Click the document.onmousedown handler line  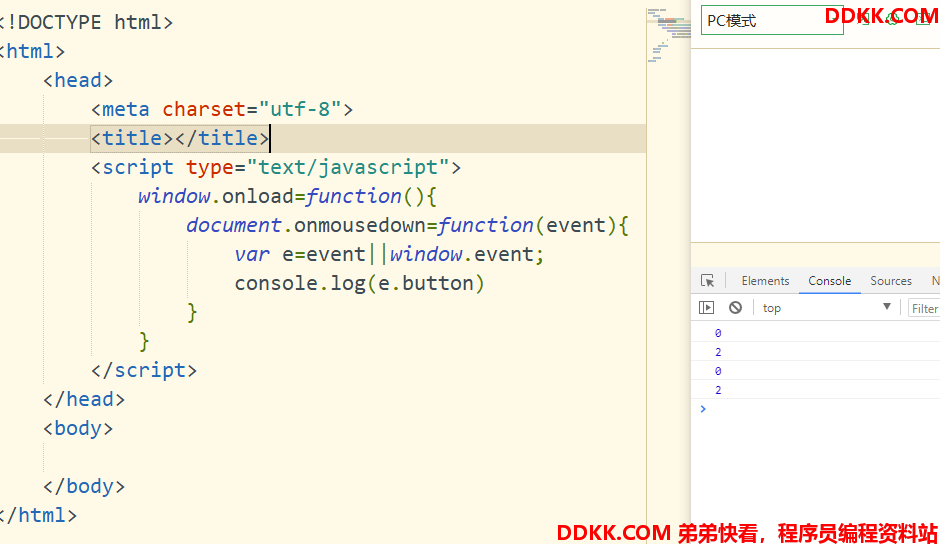(408, 225)
